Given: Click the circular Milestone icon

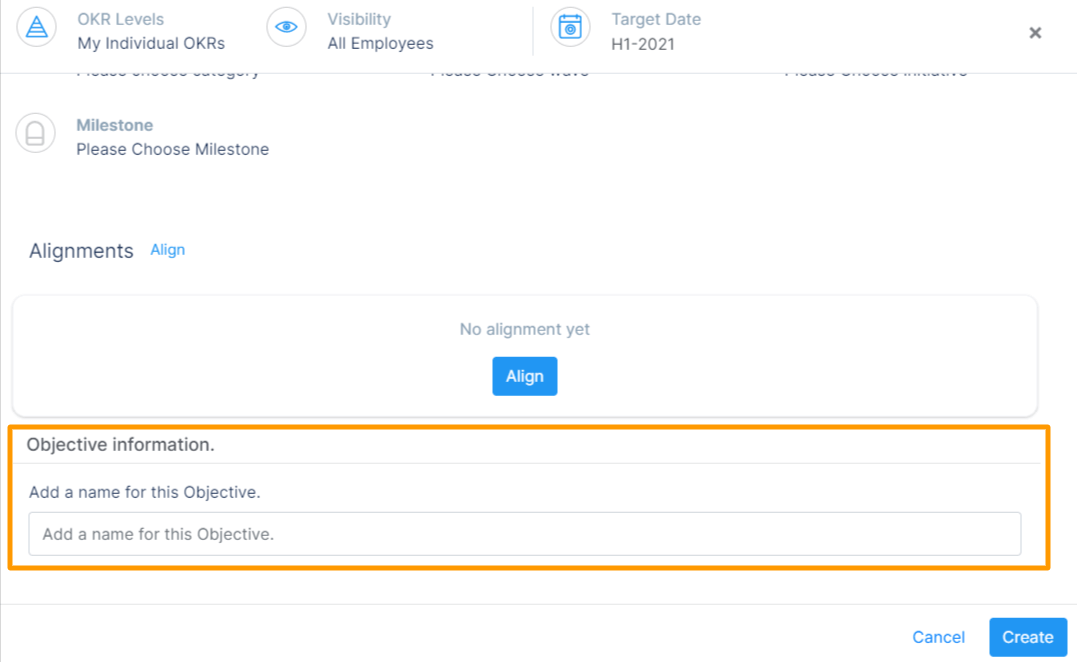Looking at the screenshot, I should pyautogui.click(x=36, y=131).
